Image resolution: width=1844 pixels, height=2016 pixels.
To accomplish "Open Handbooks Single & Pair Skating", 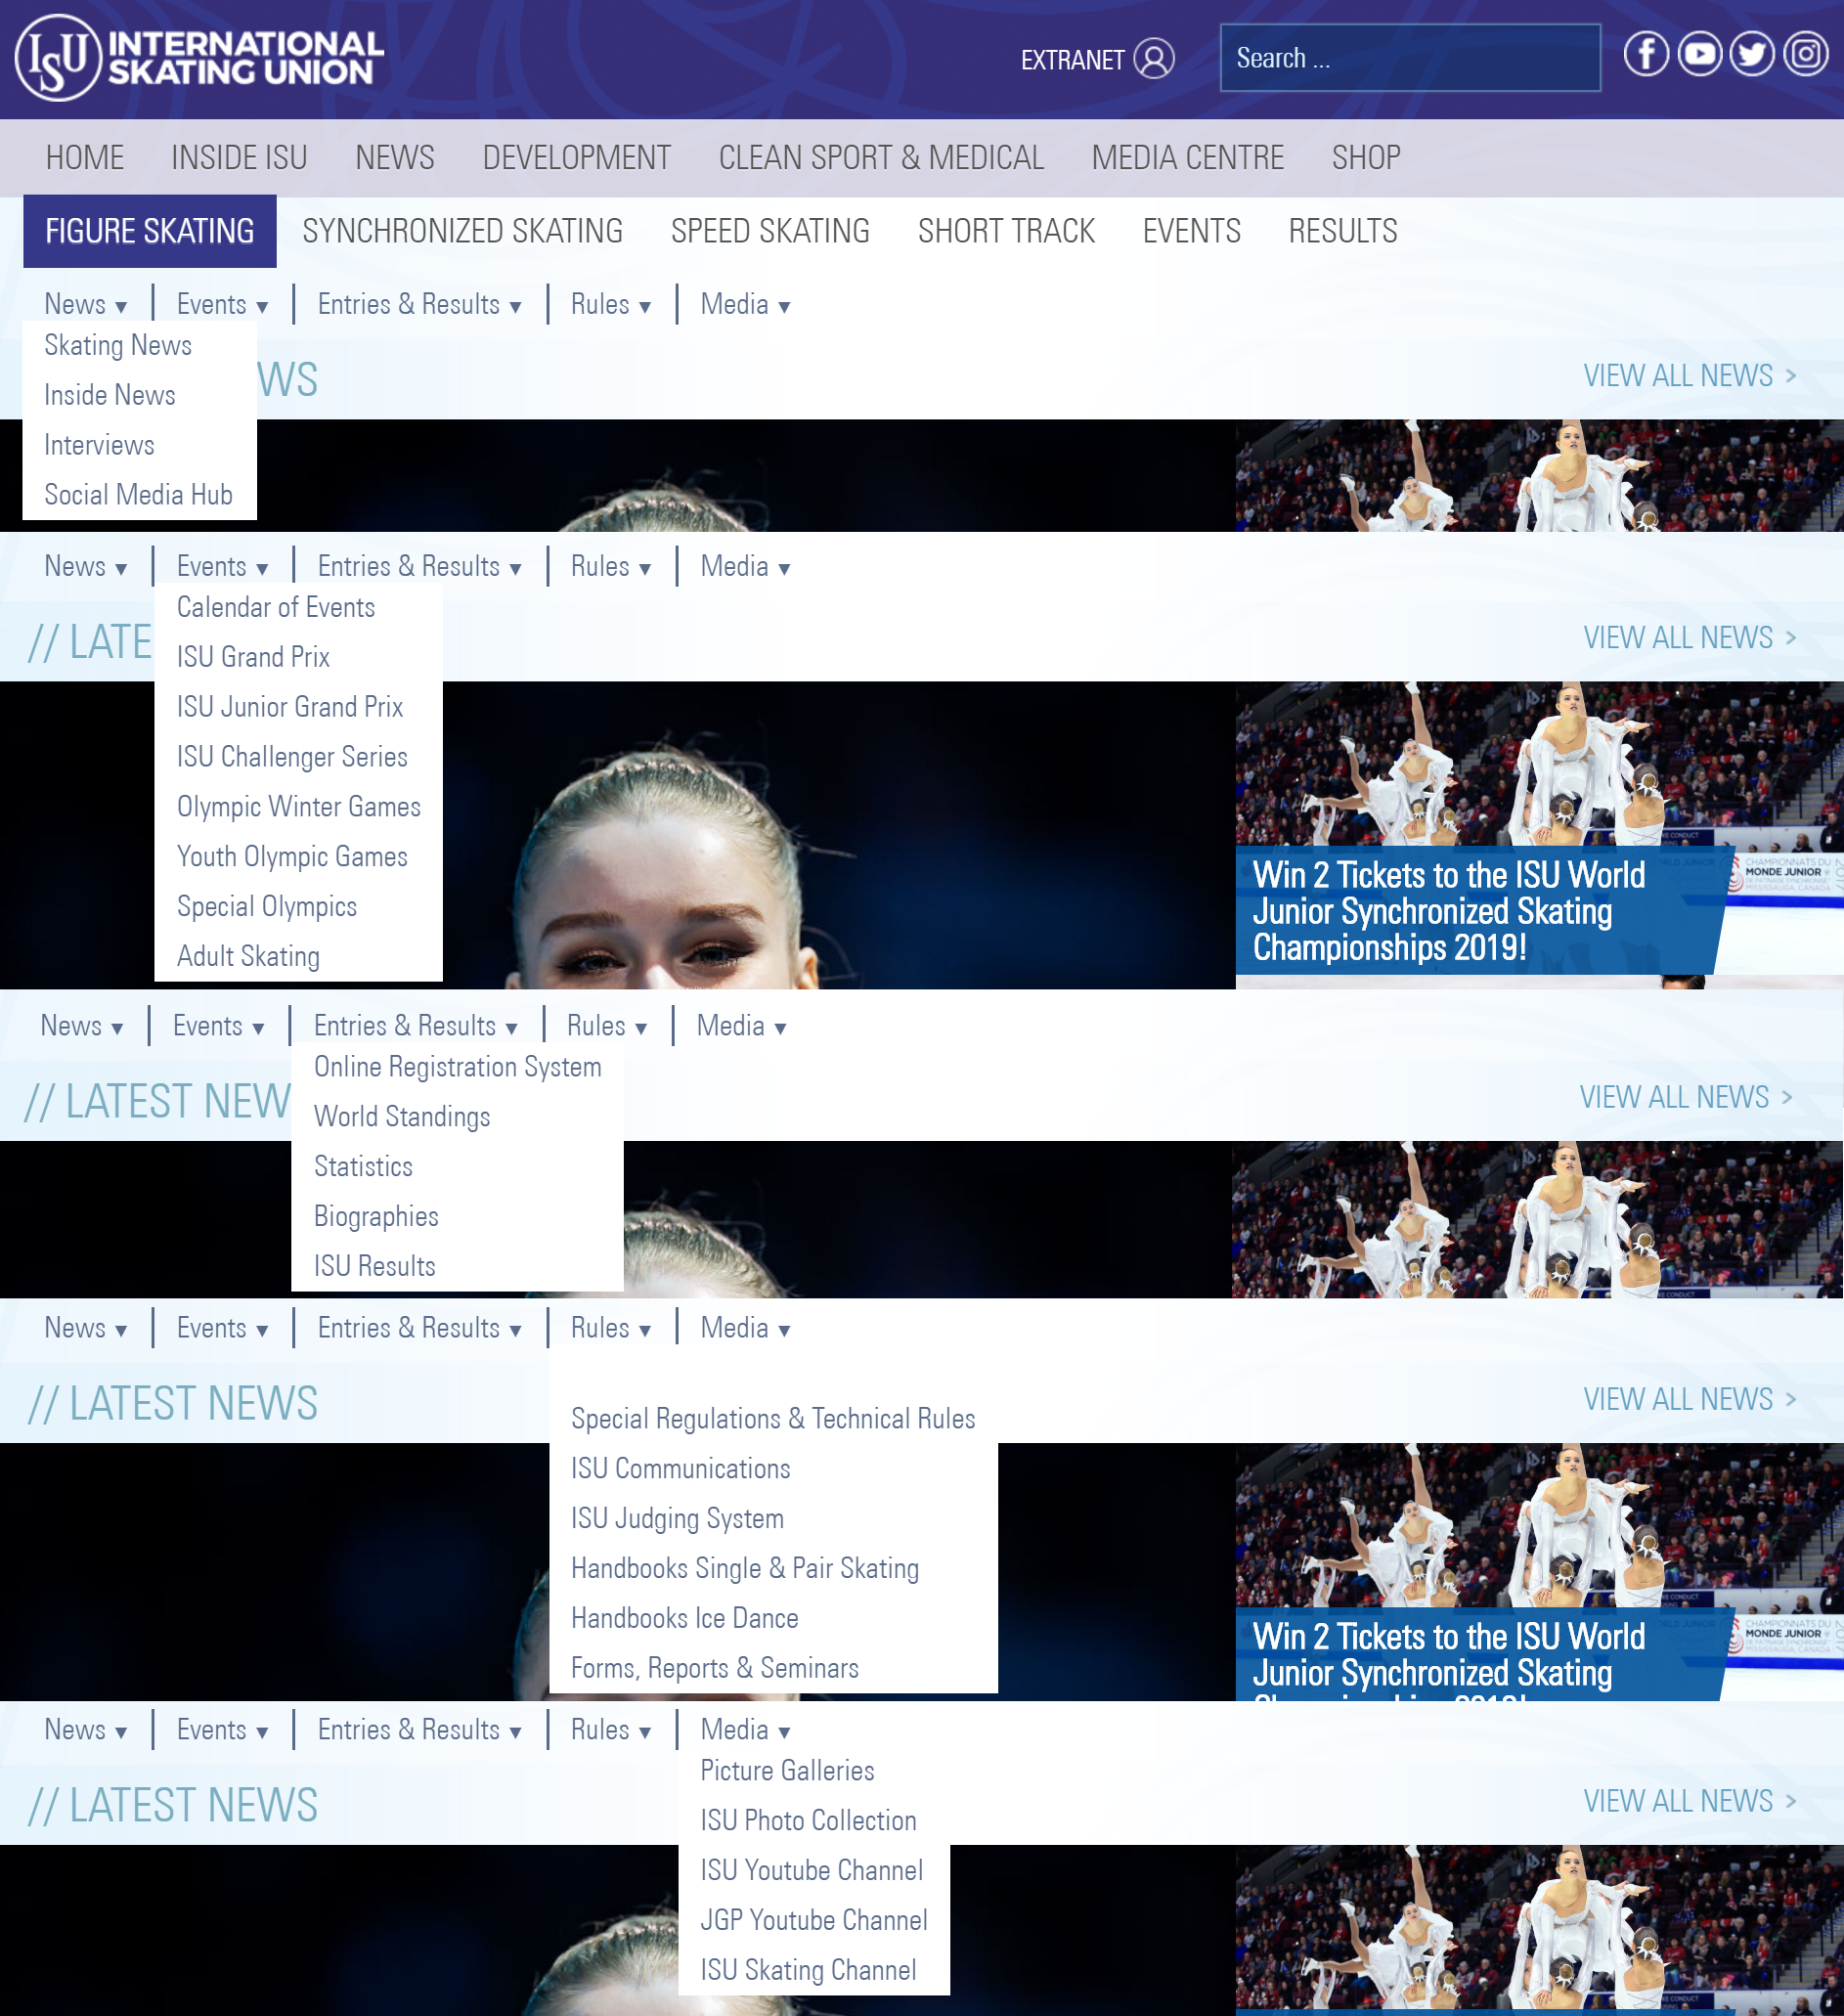I will tap(745, 1569).
